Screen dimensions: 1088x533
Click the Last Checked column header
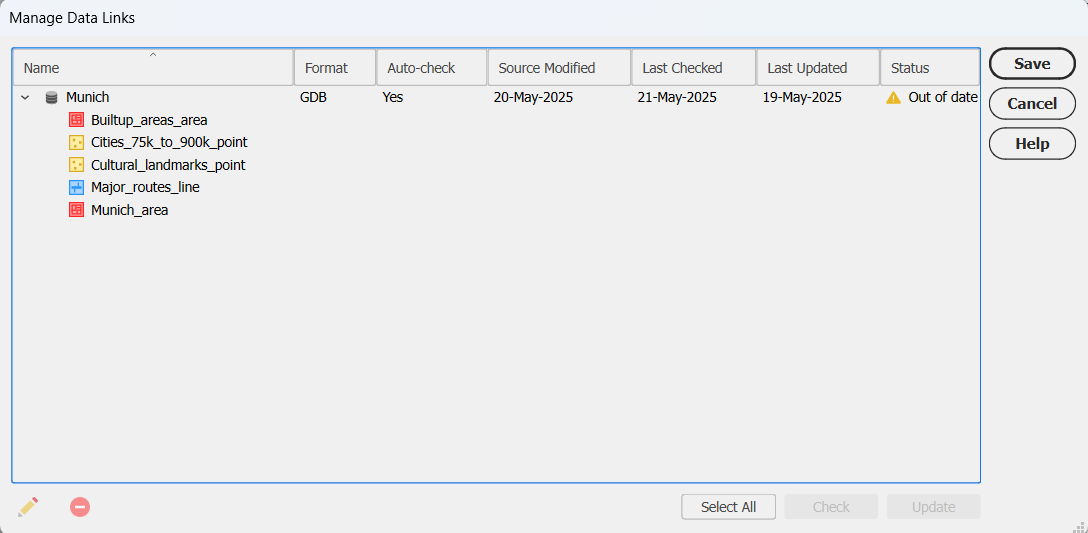[x=693, y=67]
